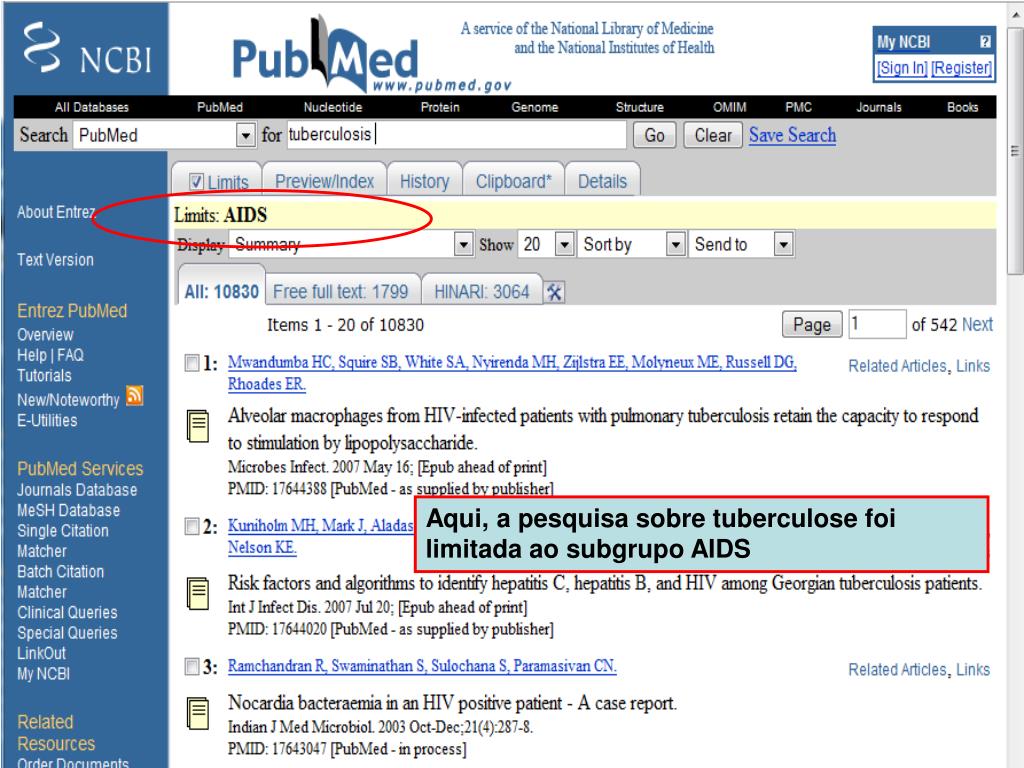The width and height of the screenshot is (1024, 768).
Task: Click the Sign In link
Action: (902, 68)
